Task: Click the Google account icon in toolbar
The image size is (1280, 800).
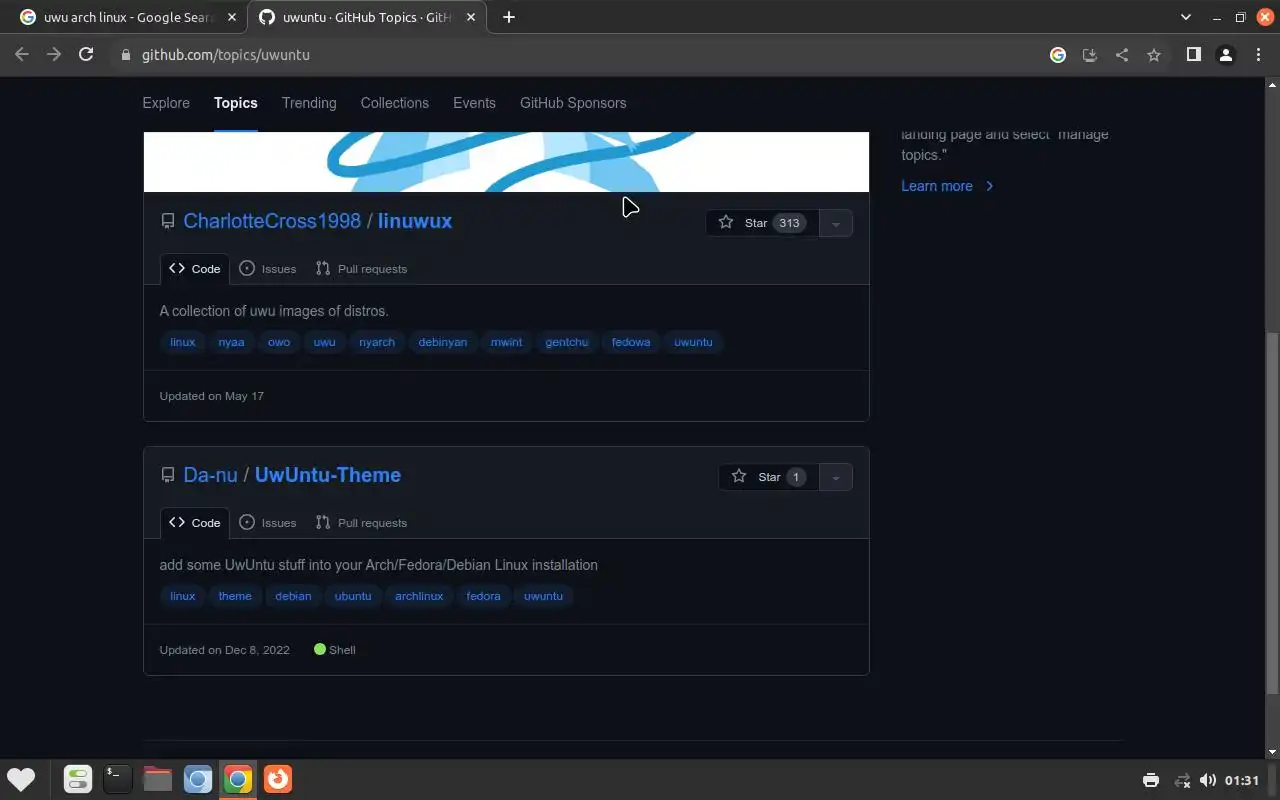Action: coord(1058,55)
